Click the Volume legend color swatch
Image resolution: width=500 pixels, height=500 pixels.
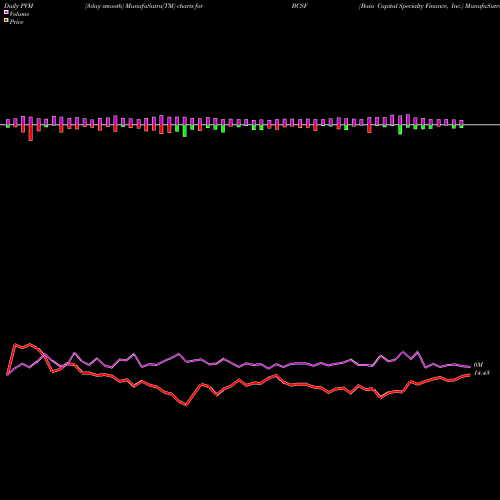6,13
